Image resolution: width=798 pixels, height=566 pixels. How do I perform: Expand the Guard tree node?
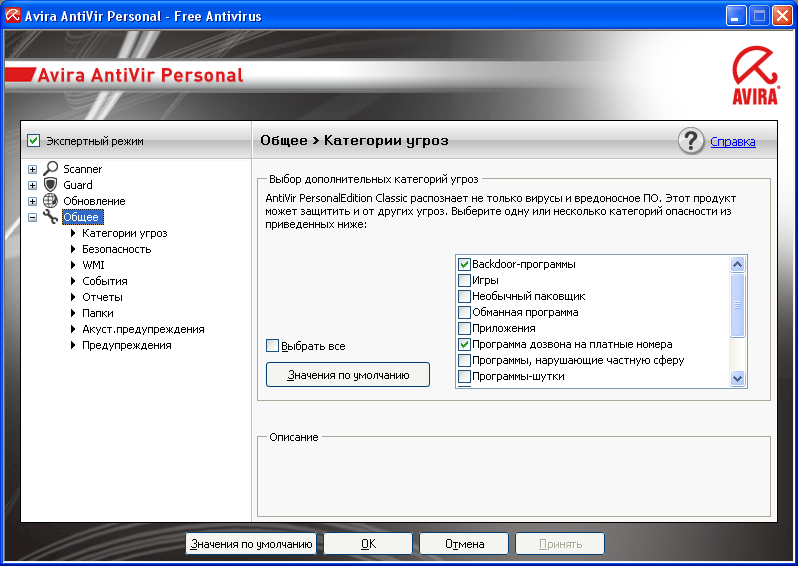(x=33, y=185)
